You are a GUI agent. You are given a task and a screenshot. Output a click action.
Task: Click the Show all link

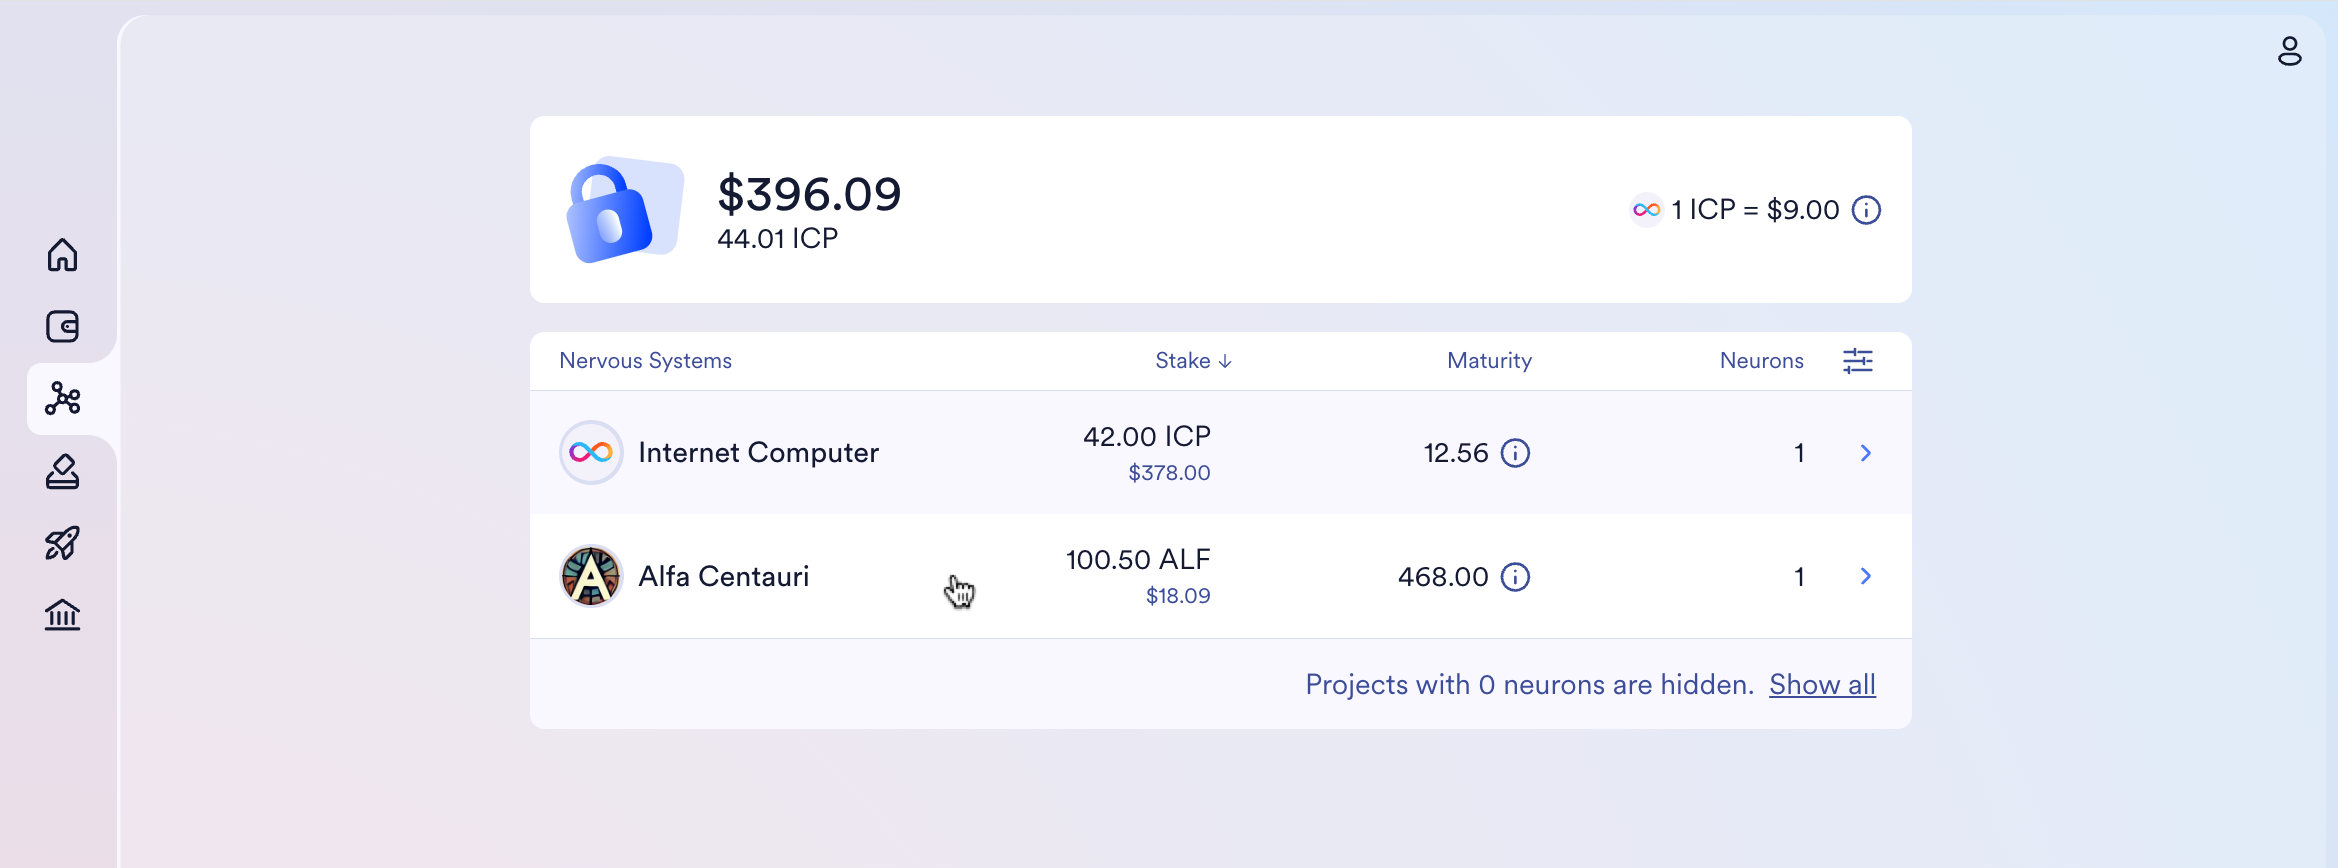(1822, 685)
